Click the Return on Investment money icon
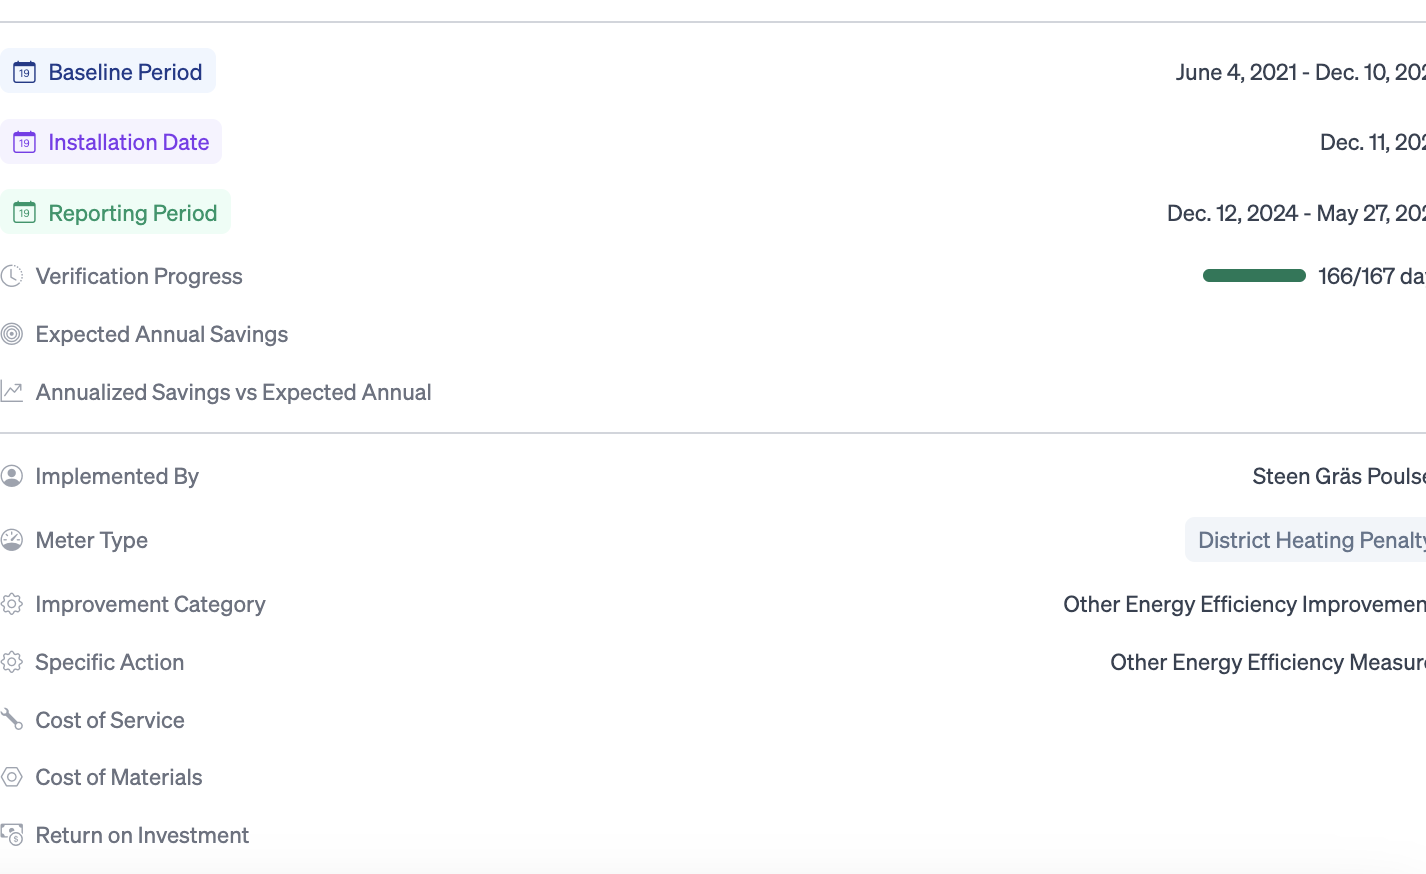1426x874 pixels. (x=12, y=835)
